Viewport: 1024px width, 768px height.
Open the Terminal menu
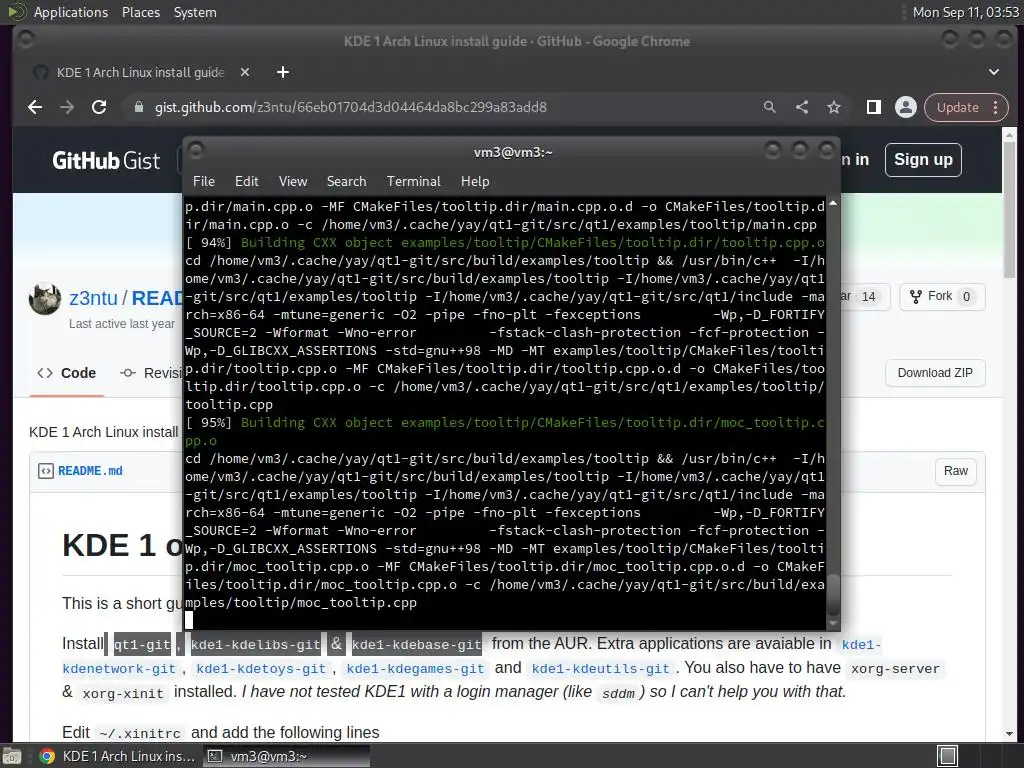(x=413, y=182)
